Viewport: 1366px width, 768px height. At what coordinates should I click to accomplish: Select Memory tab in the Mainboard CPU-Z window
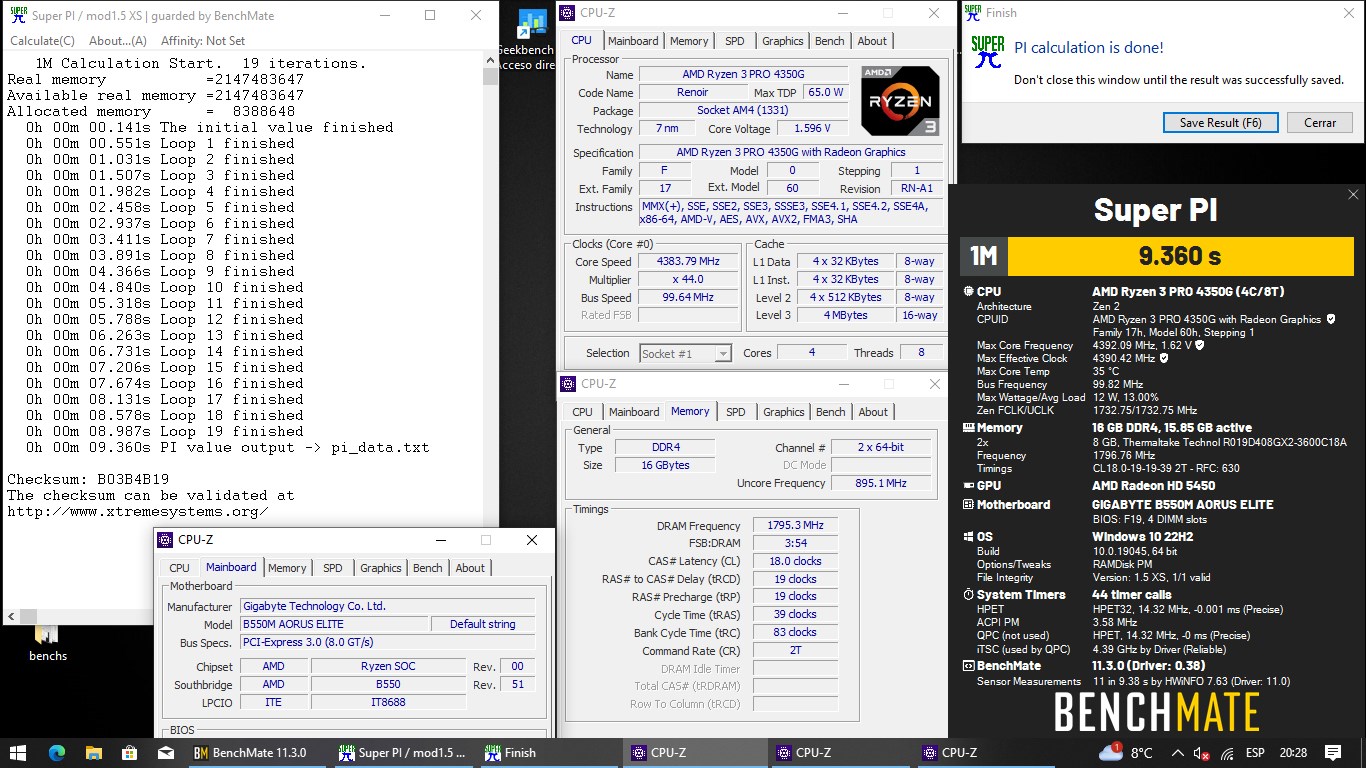[x=287, y=568]
